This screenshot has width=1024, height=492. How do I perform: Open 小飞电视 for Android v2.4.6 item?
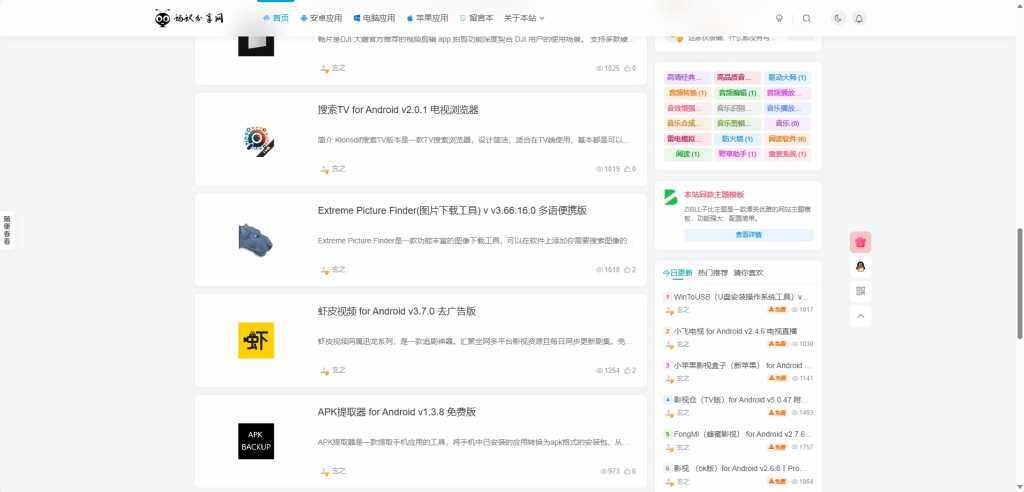(x=735, y=331)
